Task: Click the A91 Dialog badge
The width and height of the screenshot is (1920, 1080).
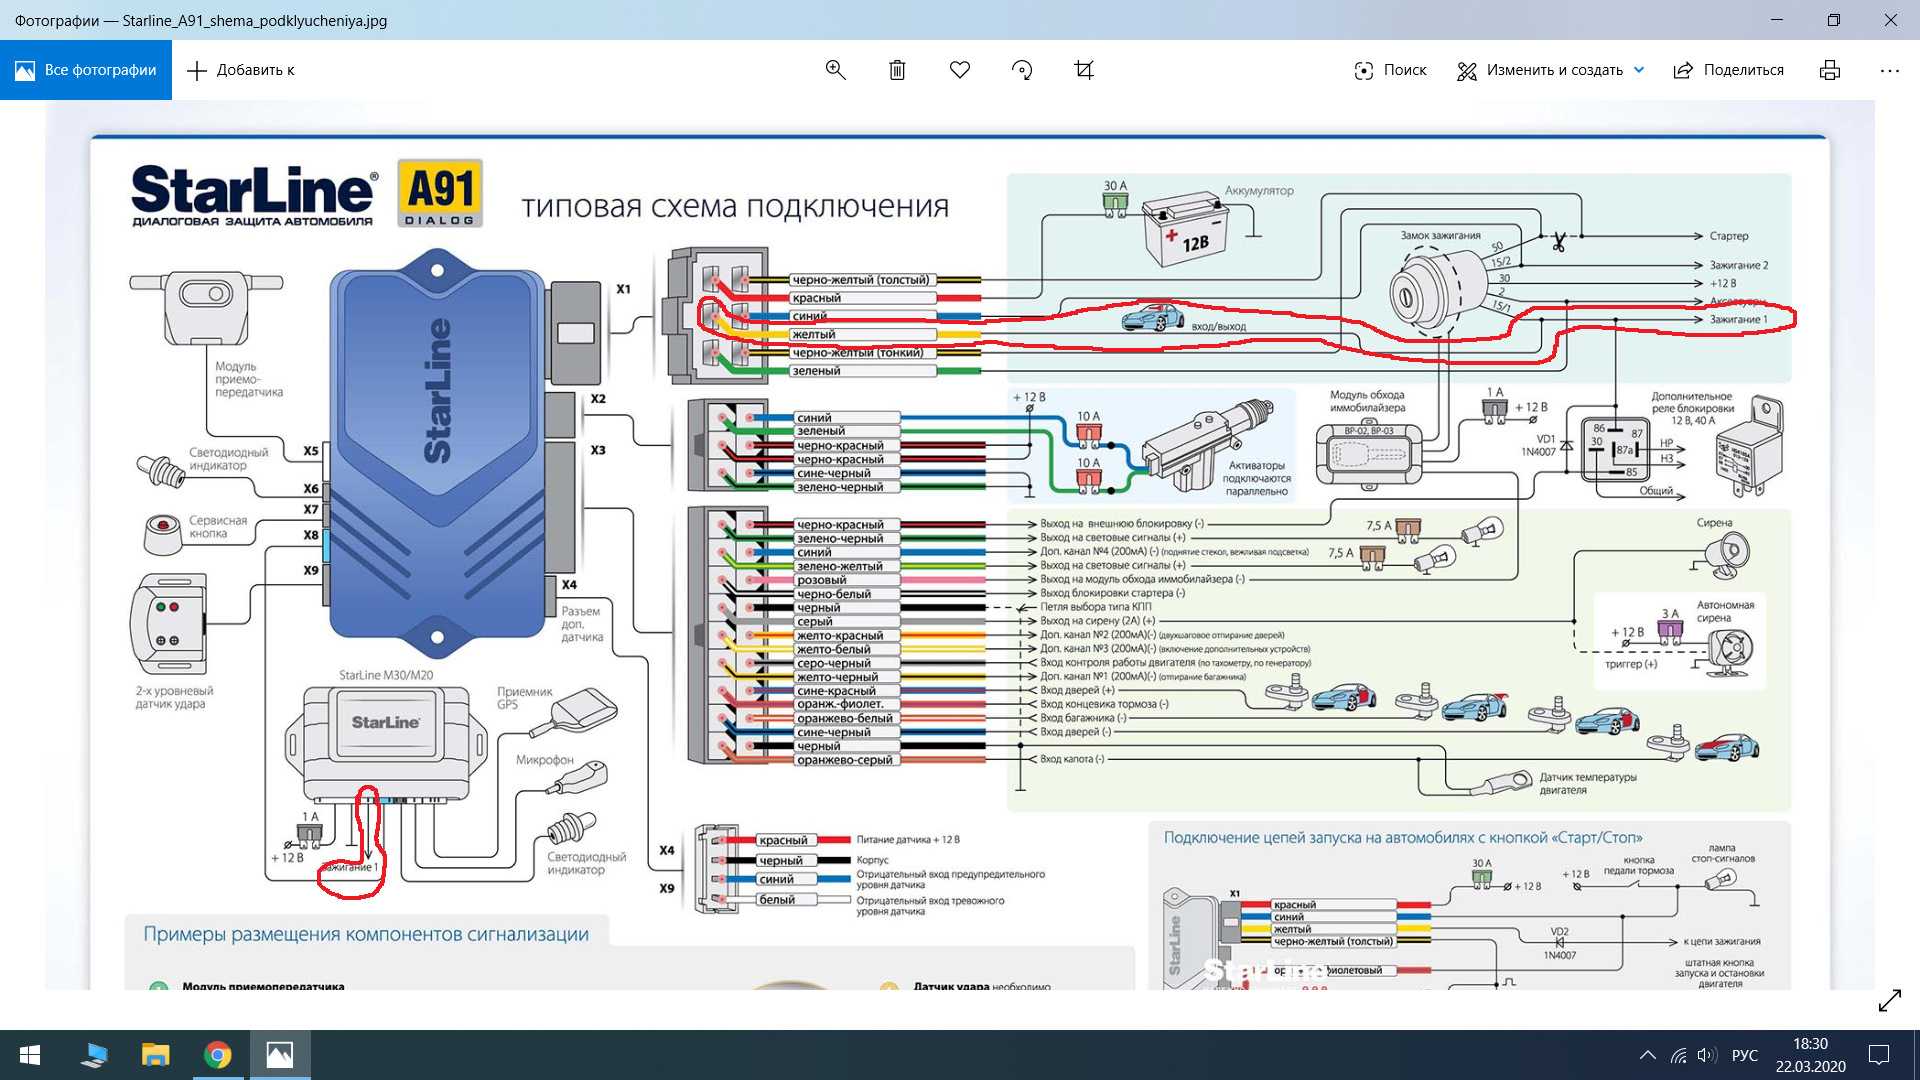Action: pos(440,193)
